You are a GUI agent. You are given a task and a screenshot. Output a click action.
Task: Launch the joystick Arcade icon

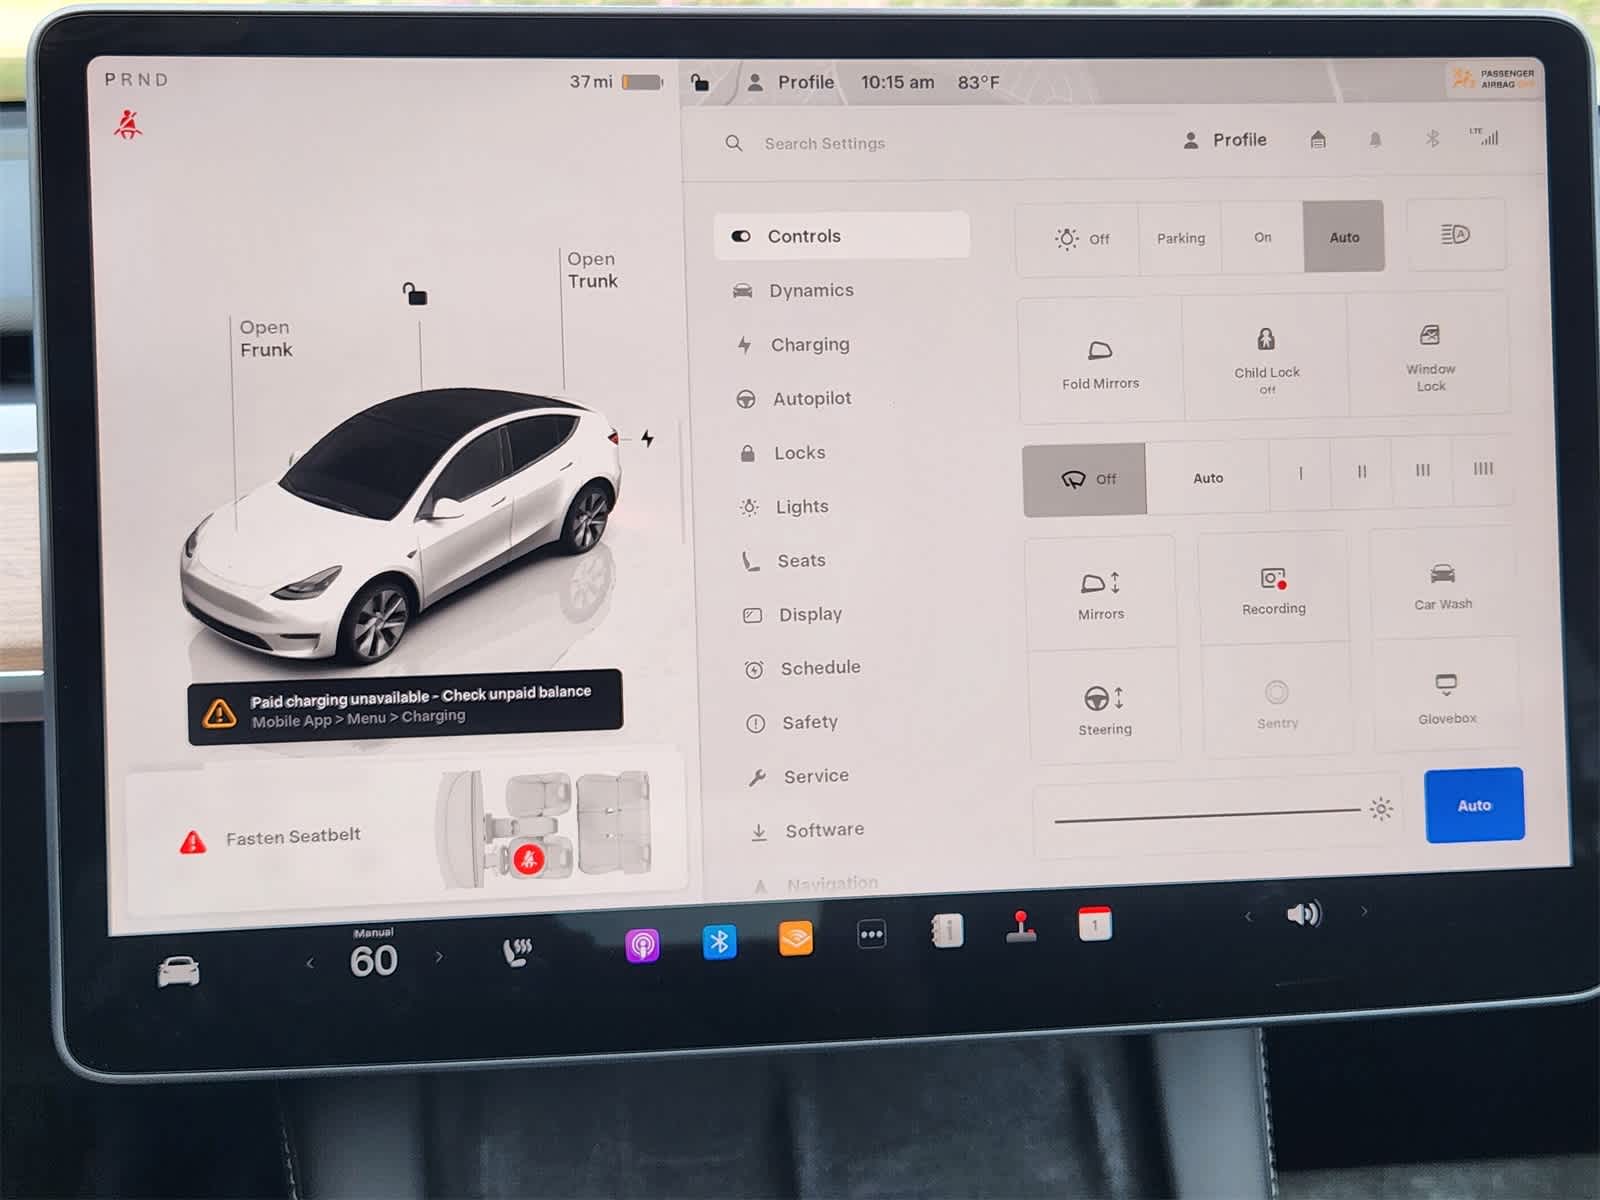[1020, 926]
